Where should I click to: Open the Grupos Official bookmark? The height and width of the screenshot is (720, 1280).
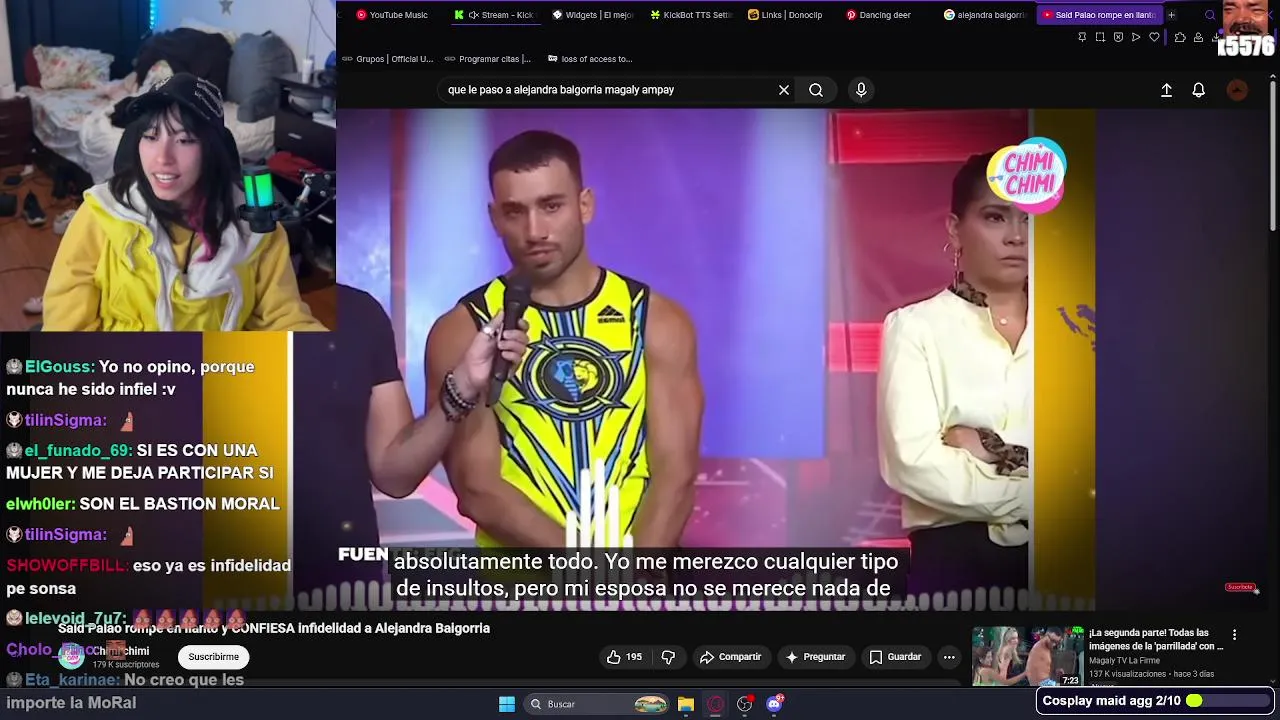[x=387, y=59]
